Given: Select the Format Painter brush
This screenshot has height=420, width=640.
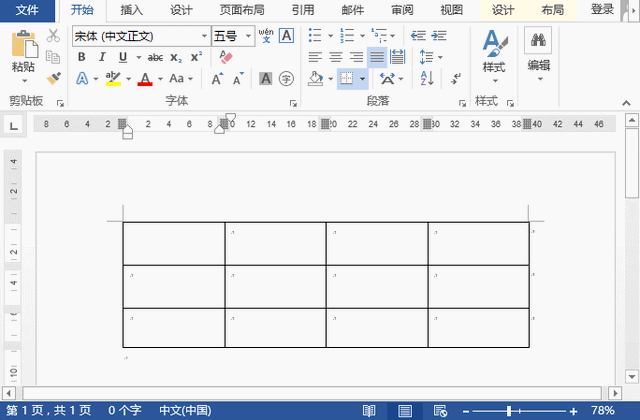Looking at the screenshot, I should pyautogui.click(x=53, y=78).
